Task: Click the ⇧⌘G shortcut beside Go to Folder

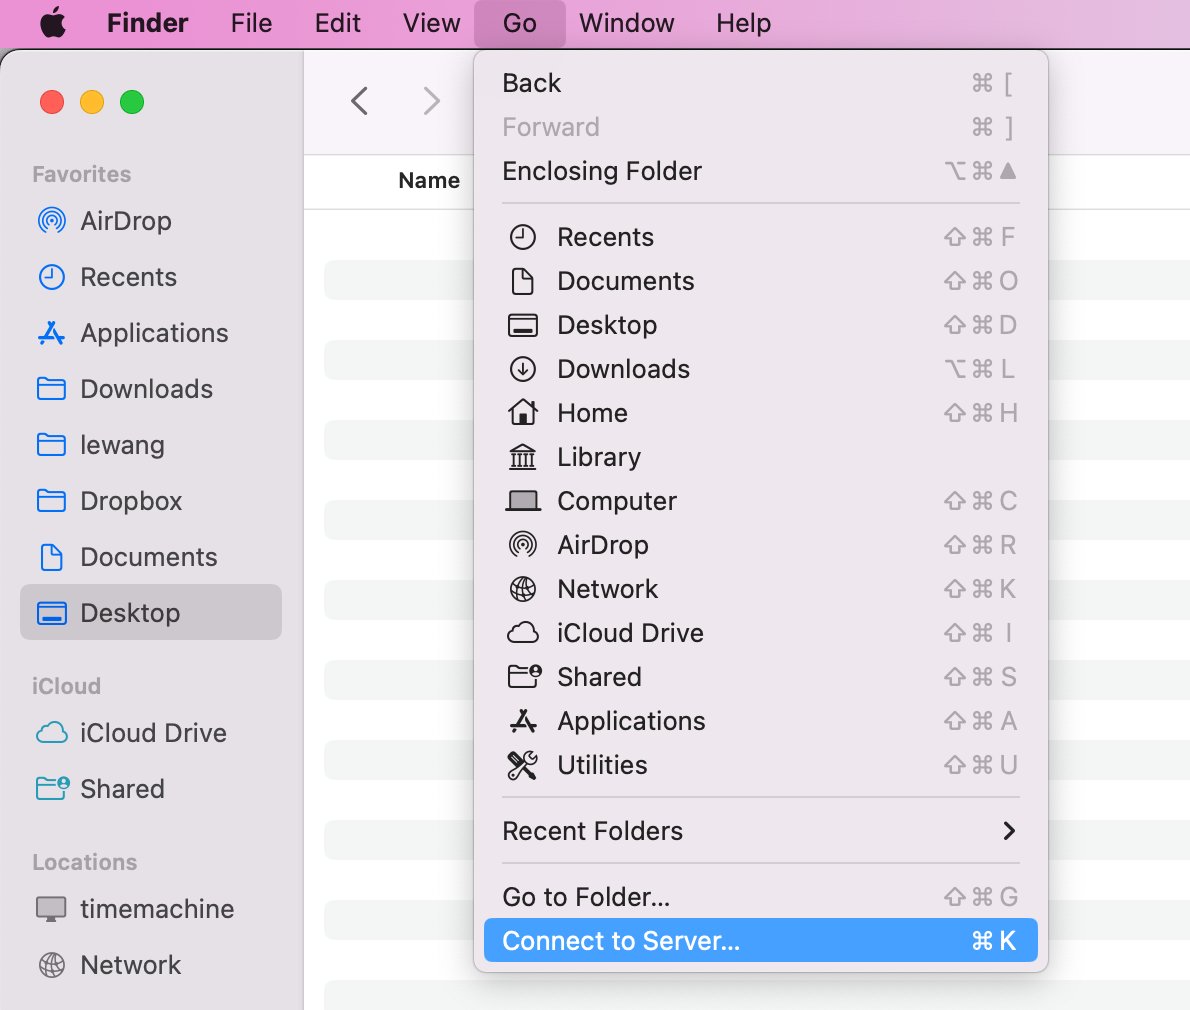Action: [x=981, y=897]
